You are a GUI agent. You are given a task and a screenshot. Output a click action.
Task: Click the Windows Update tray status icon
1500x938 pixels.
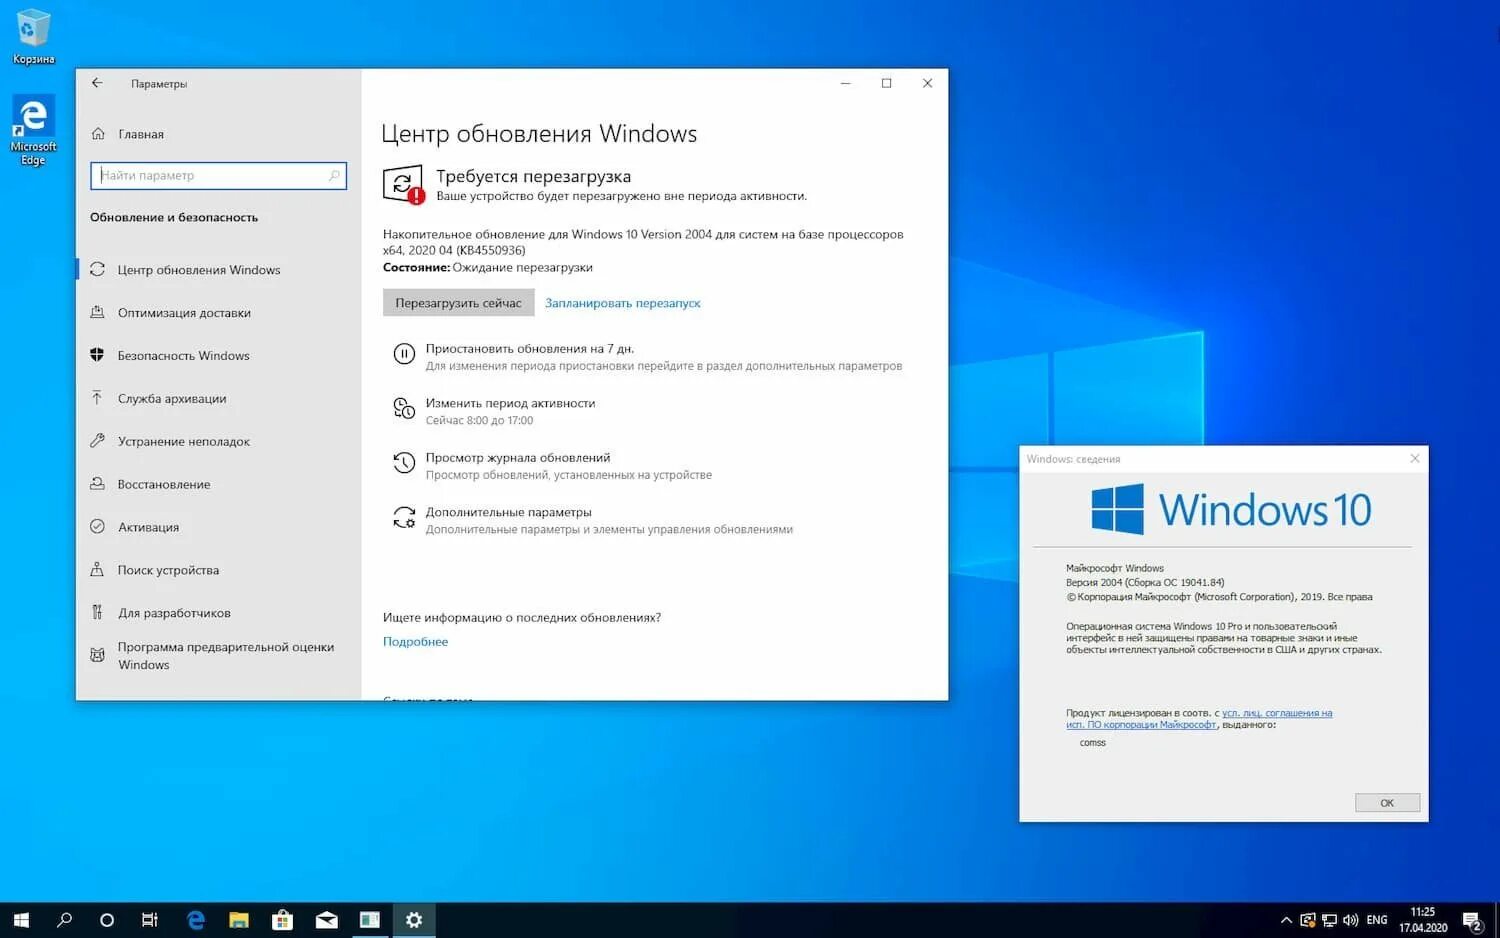1307,920
